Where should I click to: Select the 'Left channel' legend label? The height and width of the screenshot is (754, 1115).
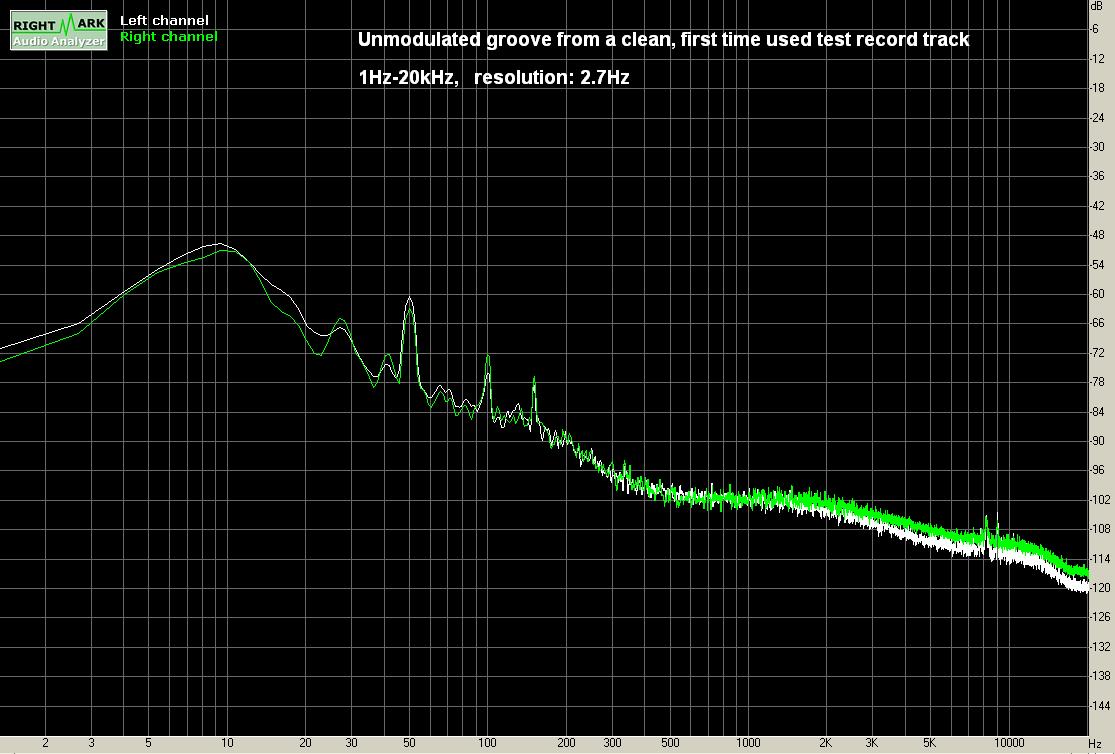point(164,21)
